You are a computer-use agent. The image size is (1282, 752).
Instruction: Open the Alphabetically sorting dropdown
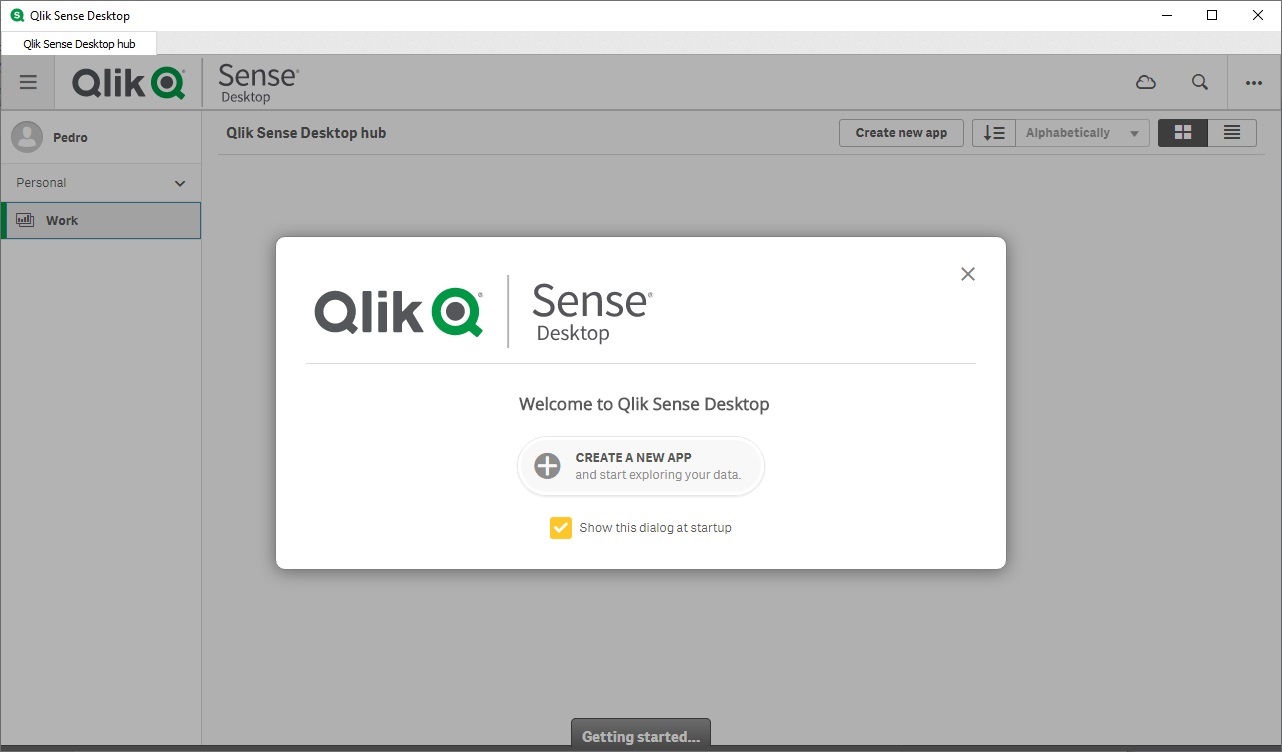1083,132
